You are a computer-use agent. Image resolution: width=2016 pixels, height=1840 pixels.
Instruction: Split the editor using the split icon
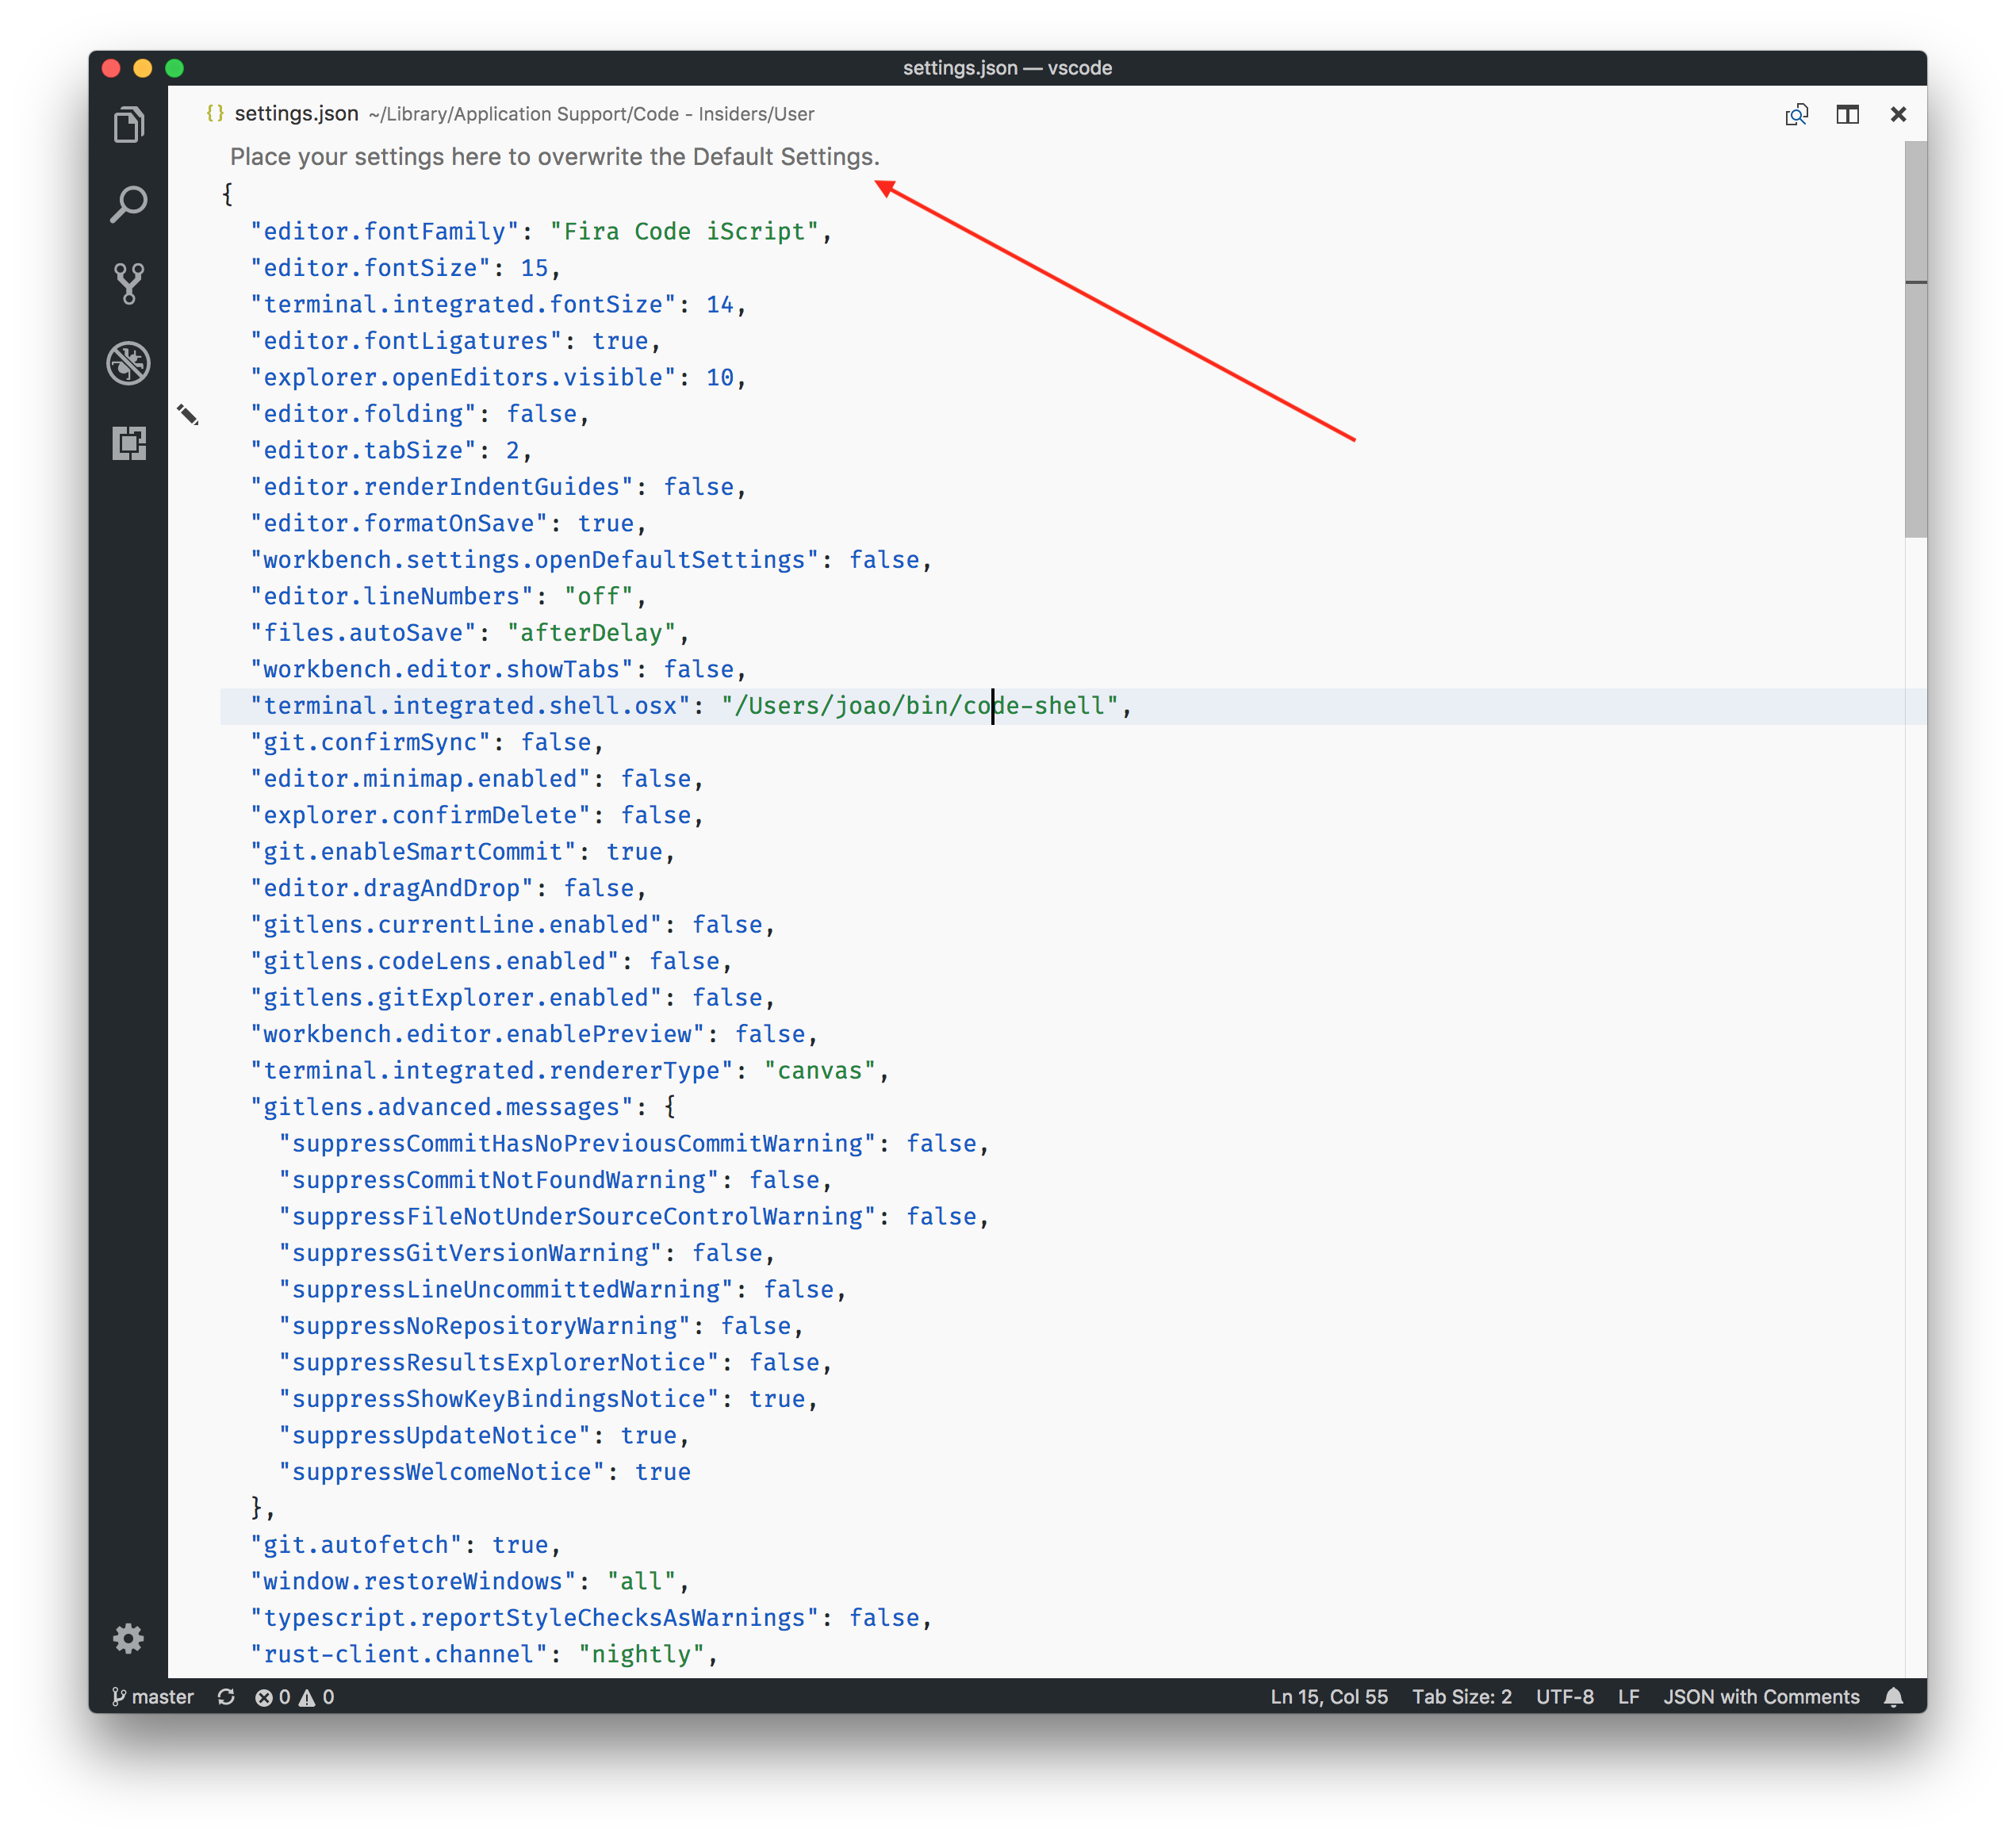pos(1848,114)
